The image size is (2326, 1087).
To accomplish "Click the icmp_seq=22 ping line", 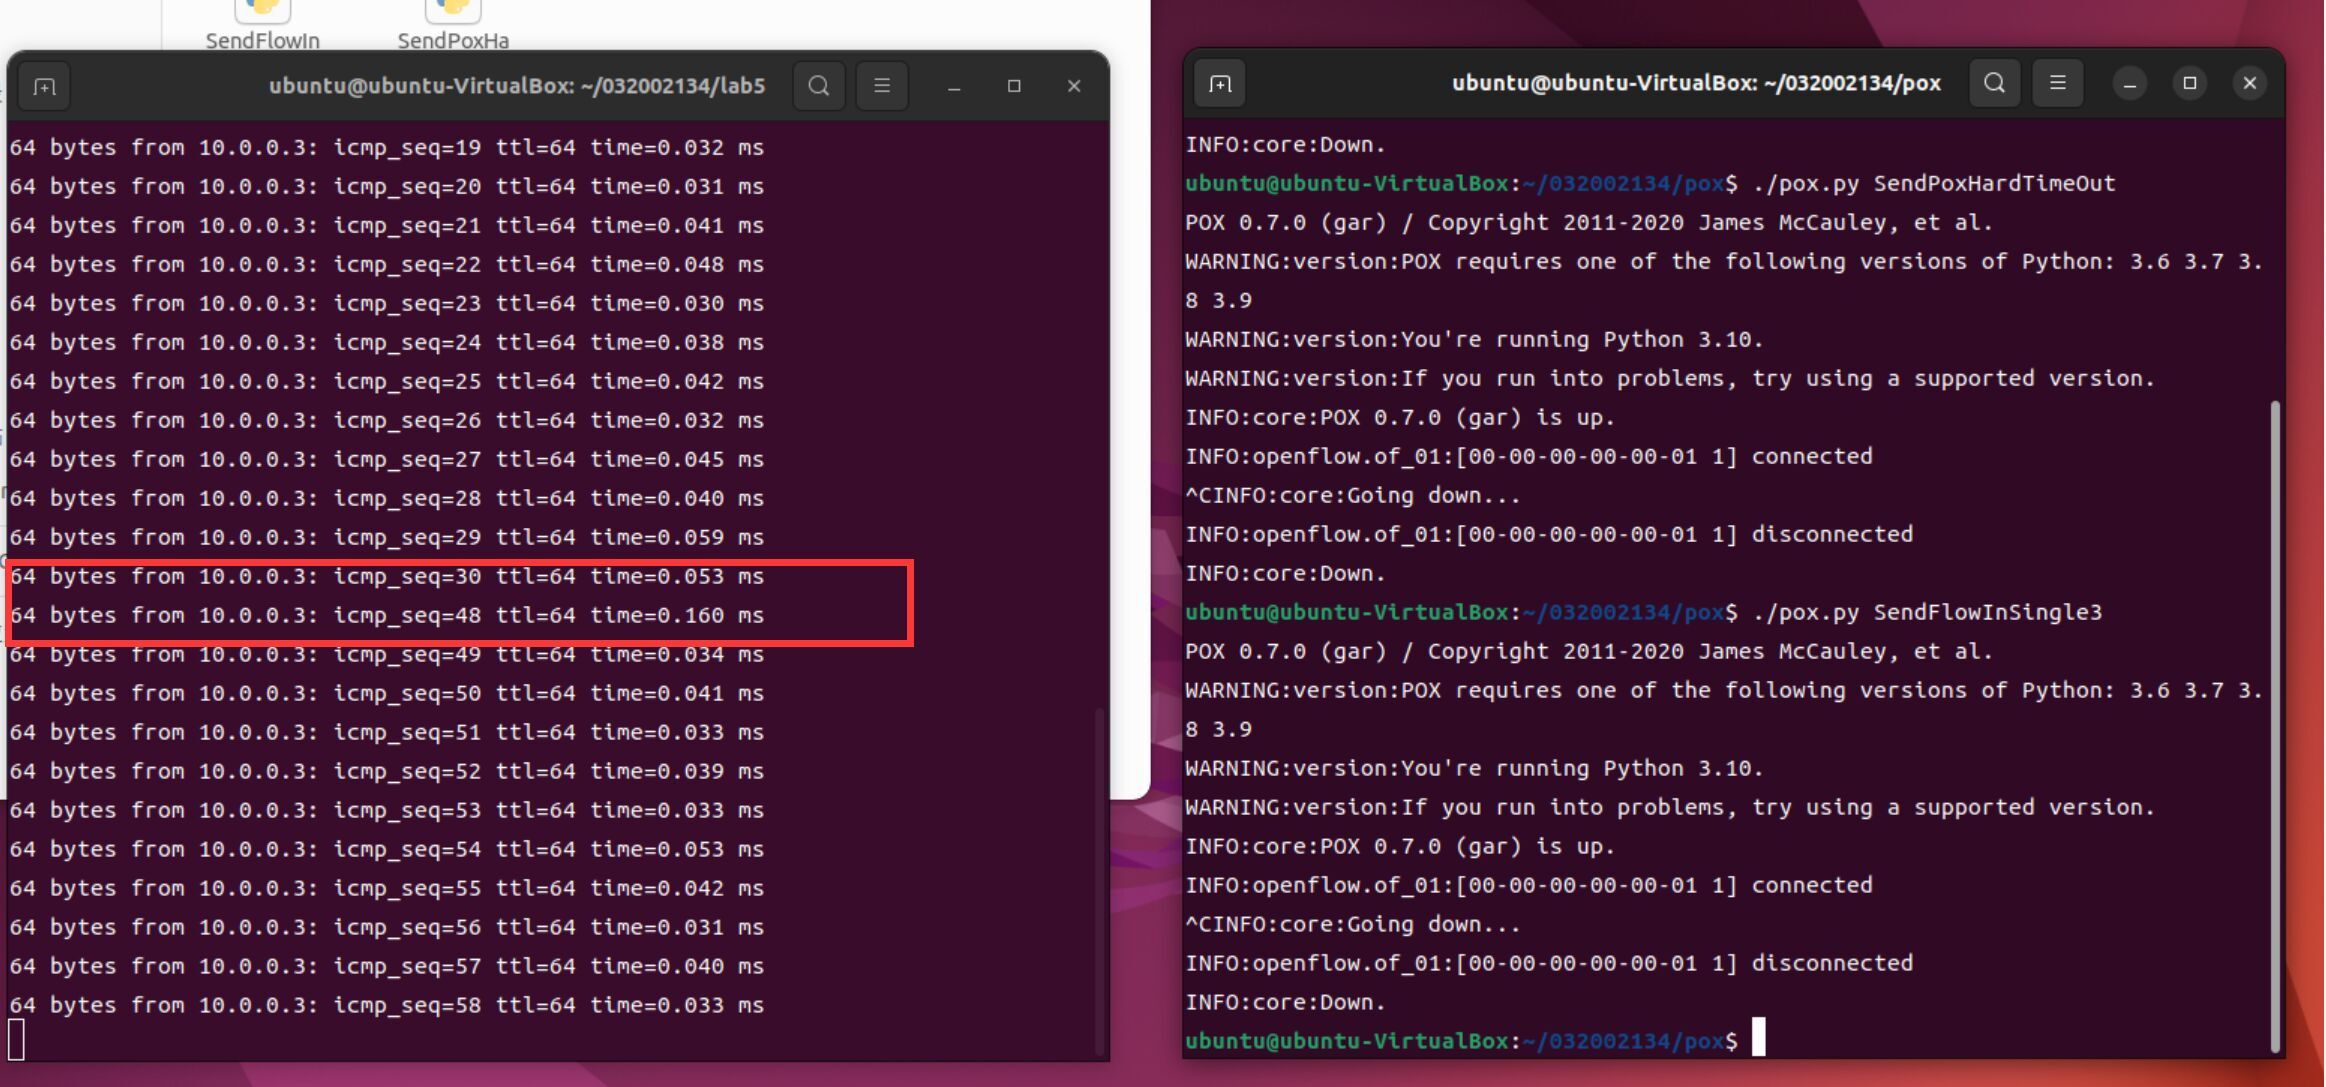I will click(x=387, y=265).
